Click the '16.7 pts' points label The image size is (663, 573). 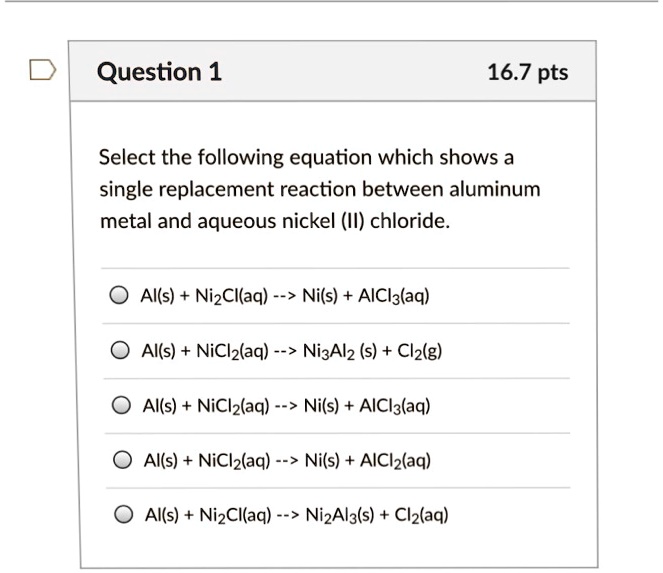[527, 72]
